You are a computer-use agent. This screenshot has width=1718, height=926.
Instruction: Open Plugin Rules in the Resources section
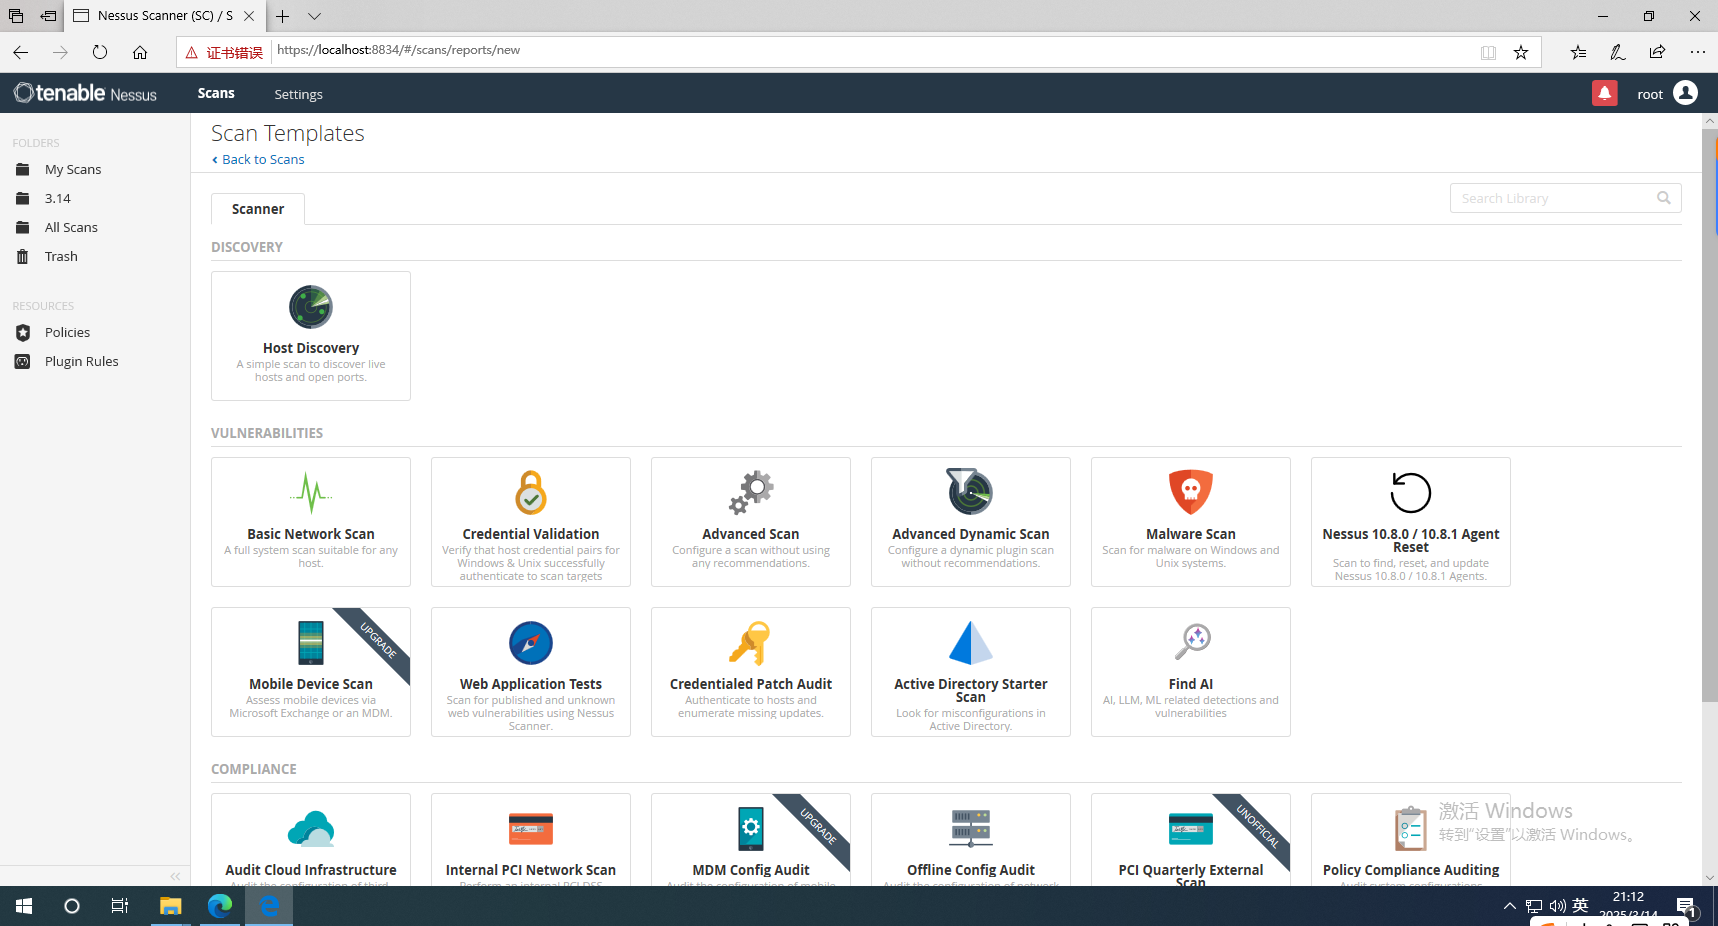pos(81,361)
